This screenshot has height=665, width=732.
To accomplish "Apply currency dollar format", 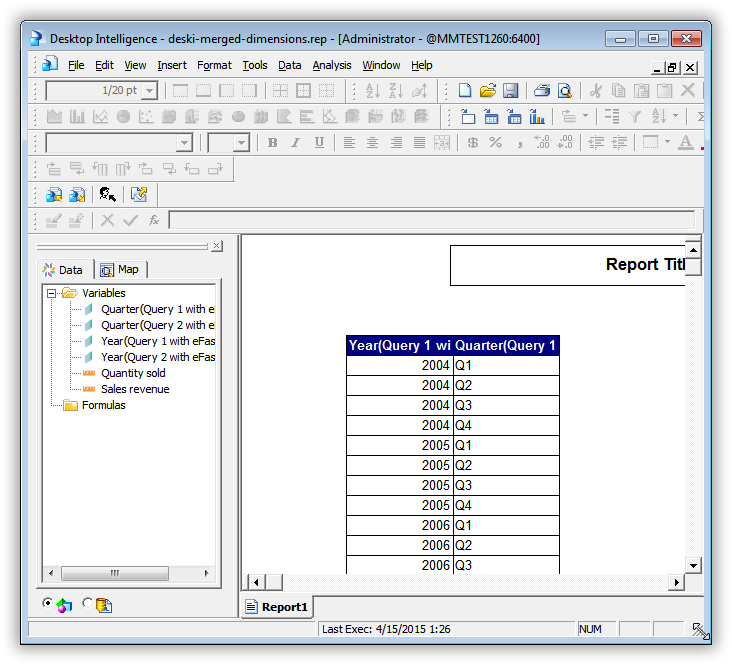I will [x=472, y=142].
